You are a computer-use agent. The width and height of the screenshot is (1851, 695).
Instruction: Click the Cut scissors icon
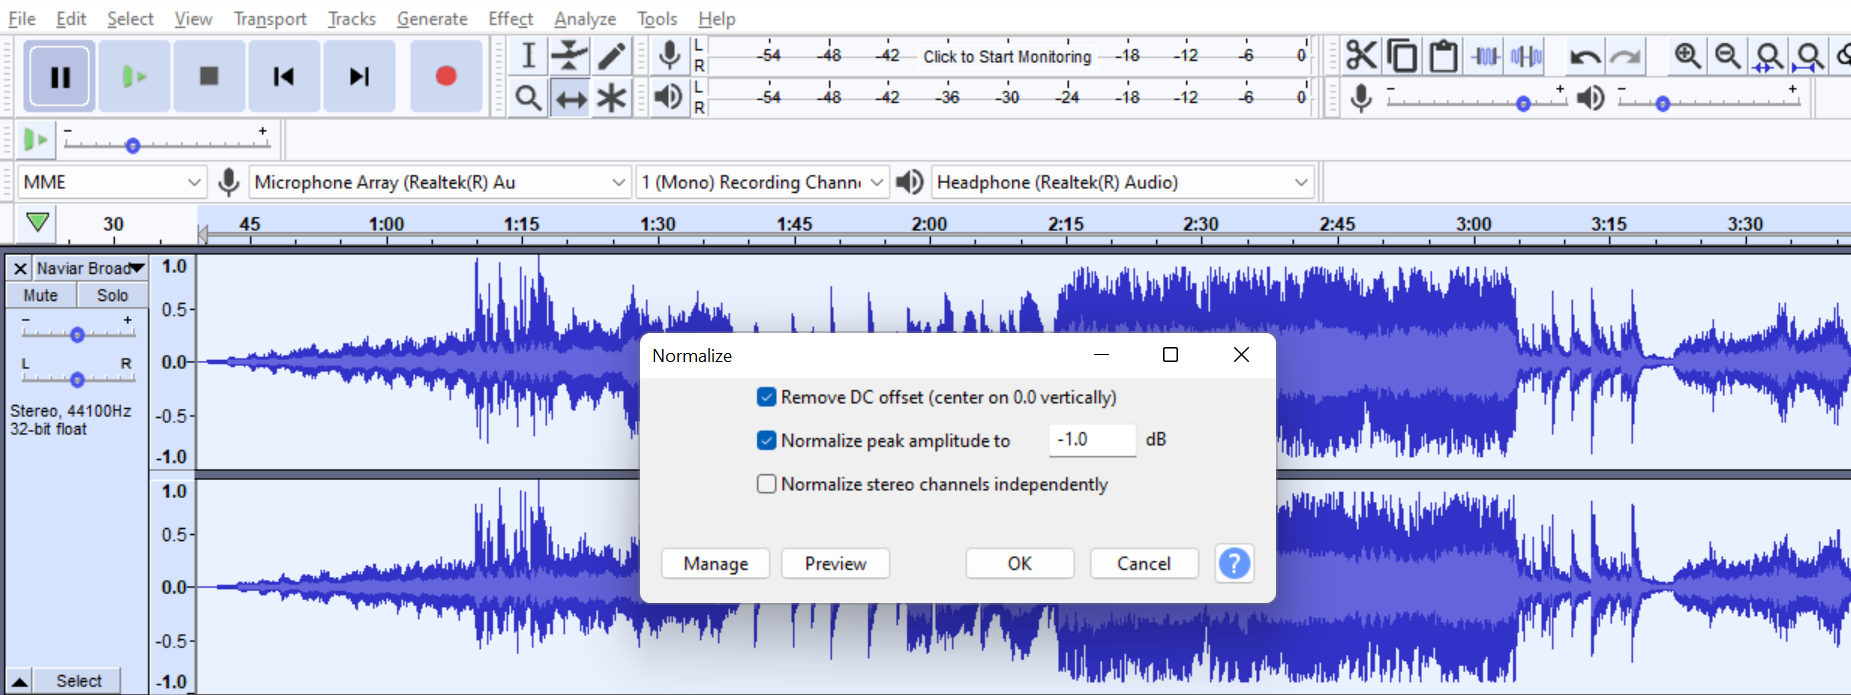tap(1361, 55)
